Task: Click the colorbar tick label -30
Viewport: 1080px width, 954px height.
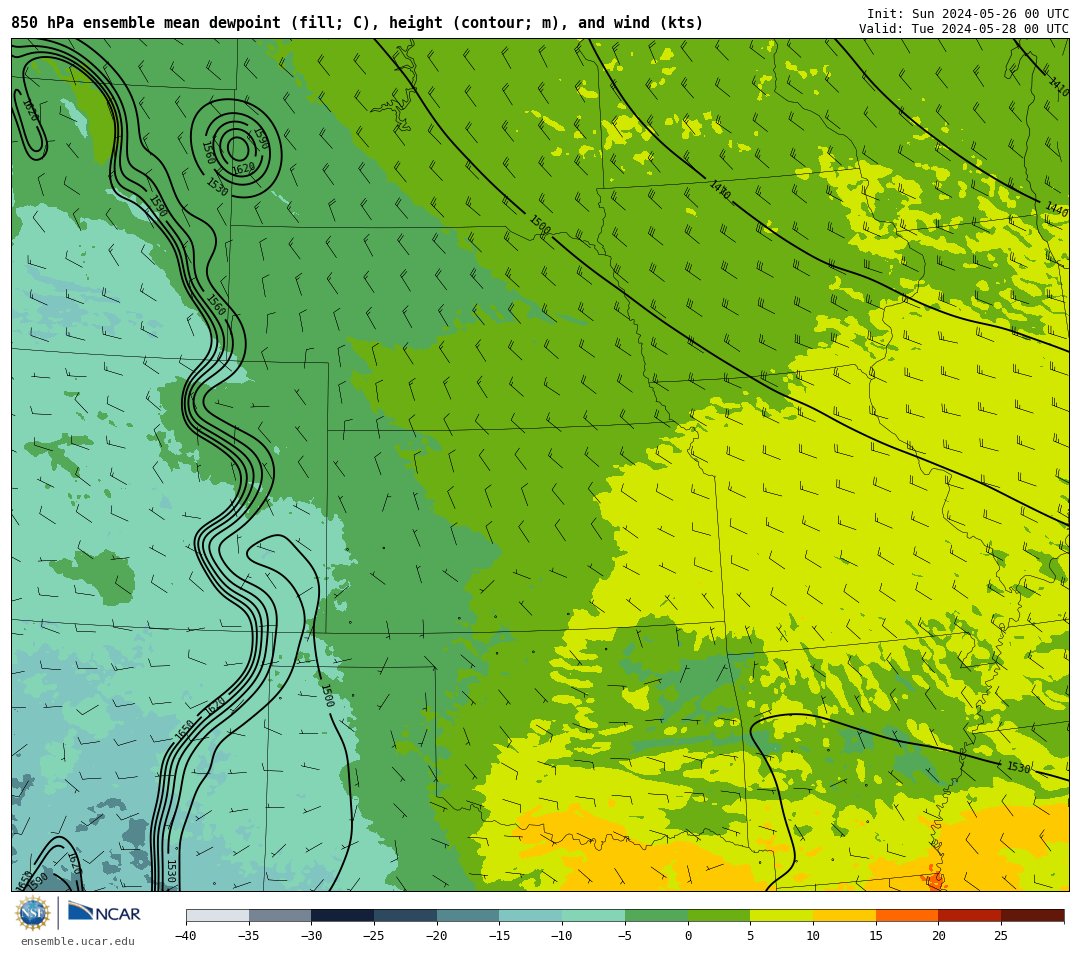Action: [311, 935]
